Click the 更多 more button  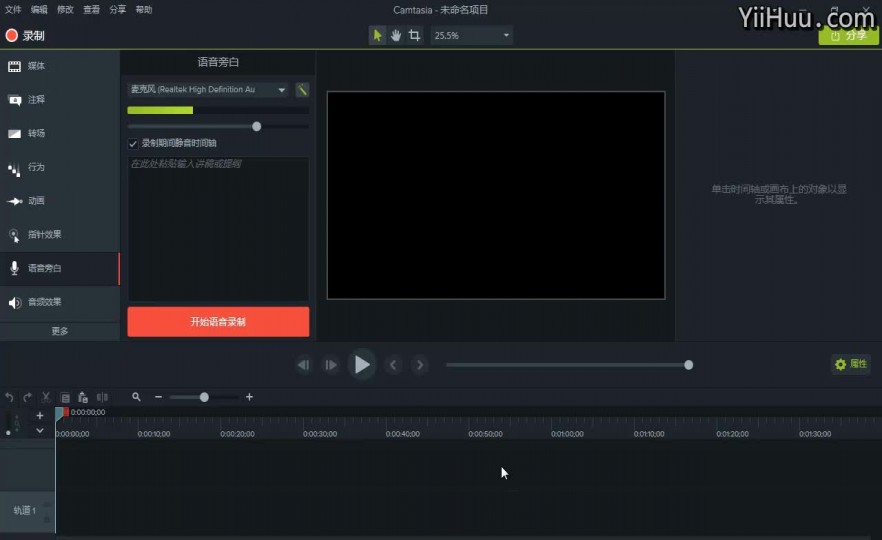click(x=60, y=331)
